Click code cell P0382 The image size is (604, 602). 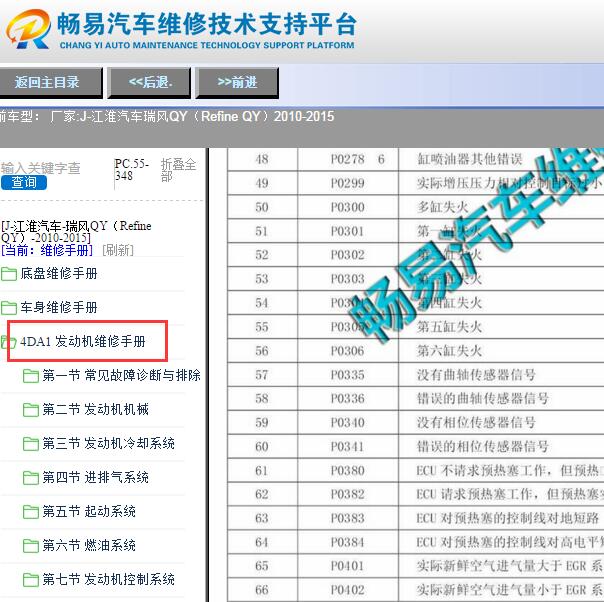click(x=348, y=494)
